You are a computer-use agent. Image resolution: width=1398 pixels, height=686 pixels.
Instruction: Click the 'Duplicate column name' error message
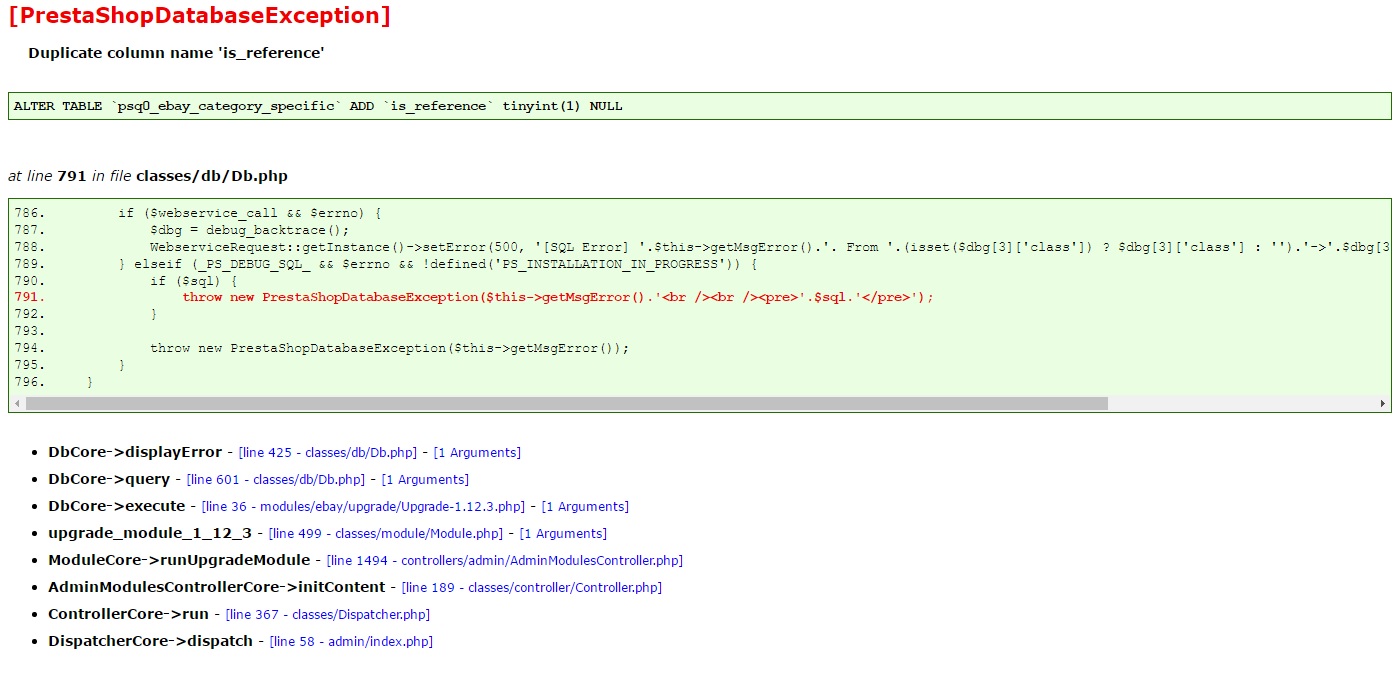[176, 53]
